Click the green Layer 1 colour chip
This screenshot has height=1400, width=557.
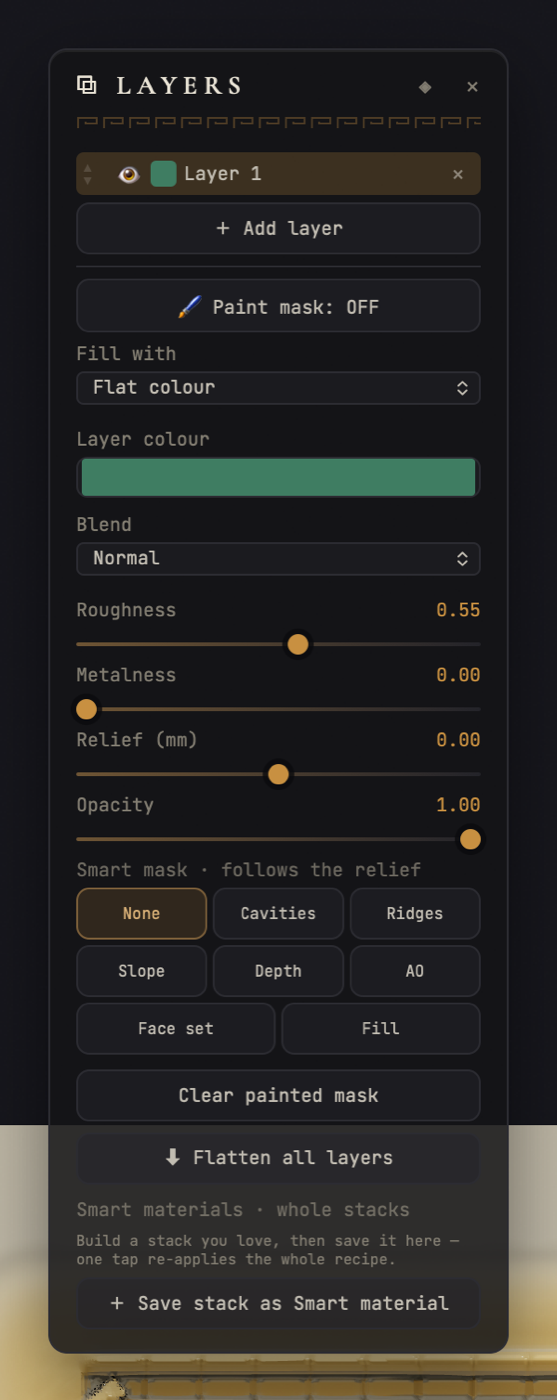(x=163, y=174)
